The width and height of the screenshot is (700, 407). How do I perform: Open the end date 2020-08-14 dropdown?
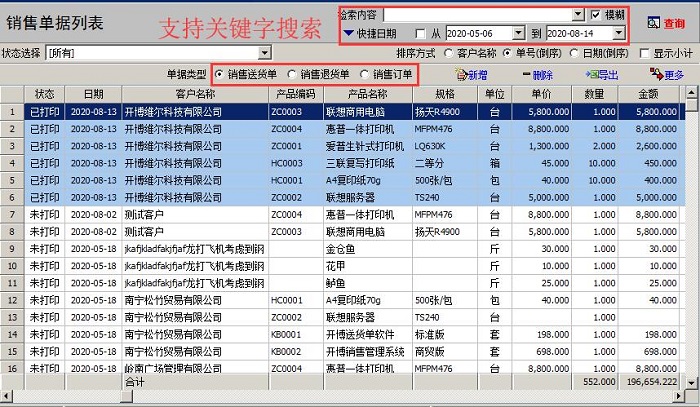pyautogui.click(x=618, y=33)
